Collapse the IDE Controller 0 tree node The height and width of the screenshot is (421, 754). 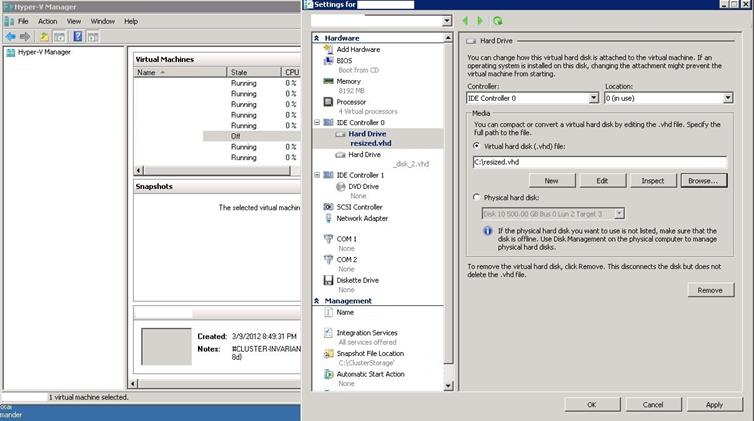318,122
